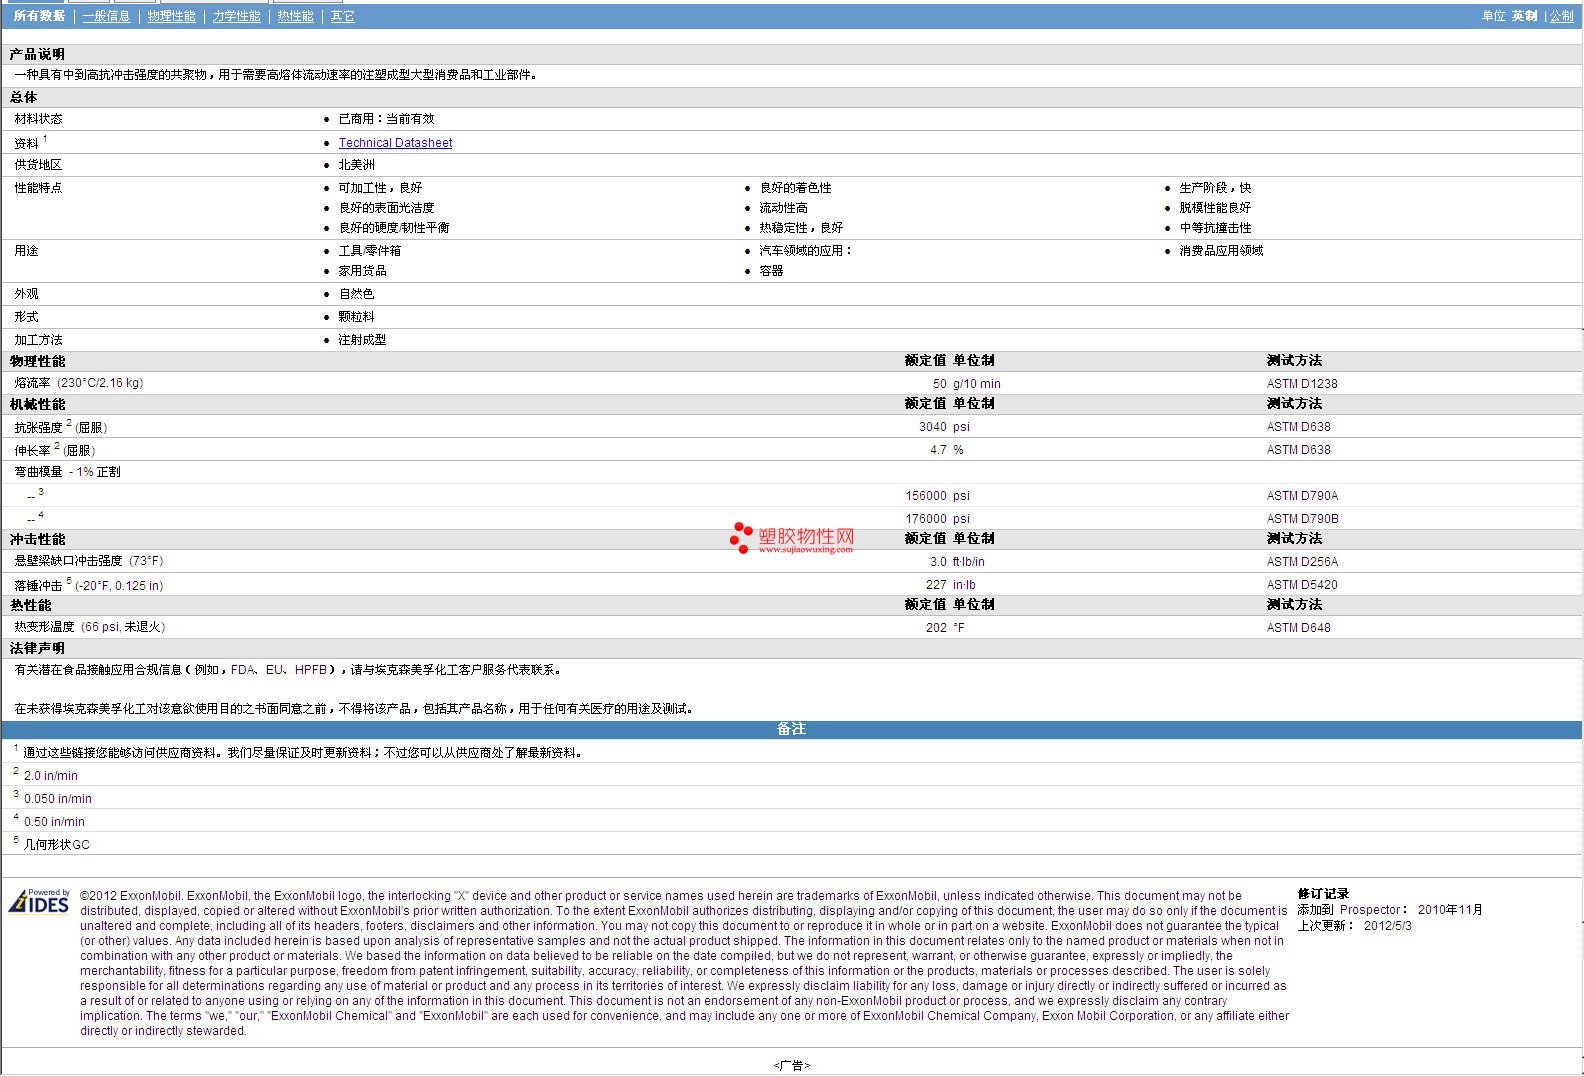
Task: Select 英制 units
Action: (x=1524, y=16)
